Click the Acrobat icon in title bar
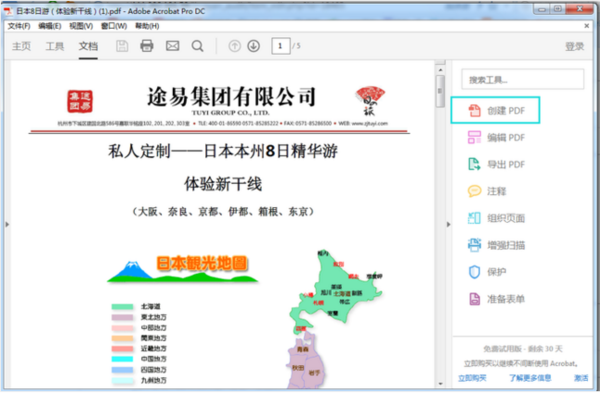Image resolution: width=600 pixels, height=393 pixels. 8,11
